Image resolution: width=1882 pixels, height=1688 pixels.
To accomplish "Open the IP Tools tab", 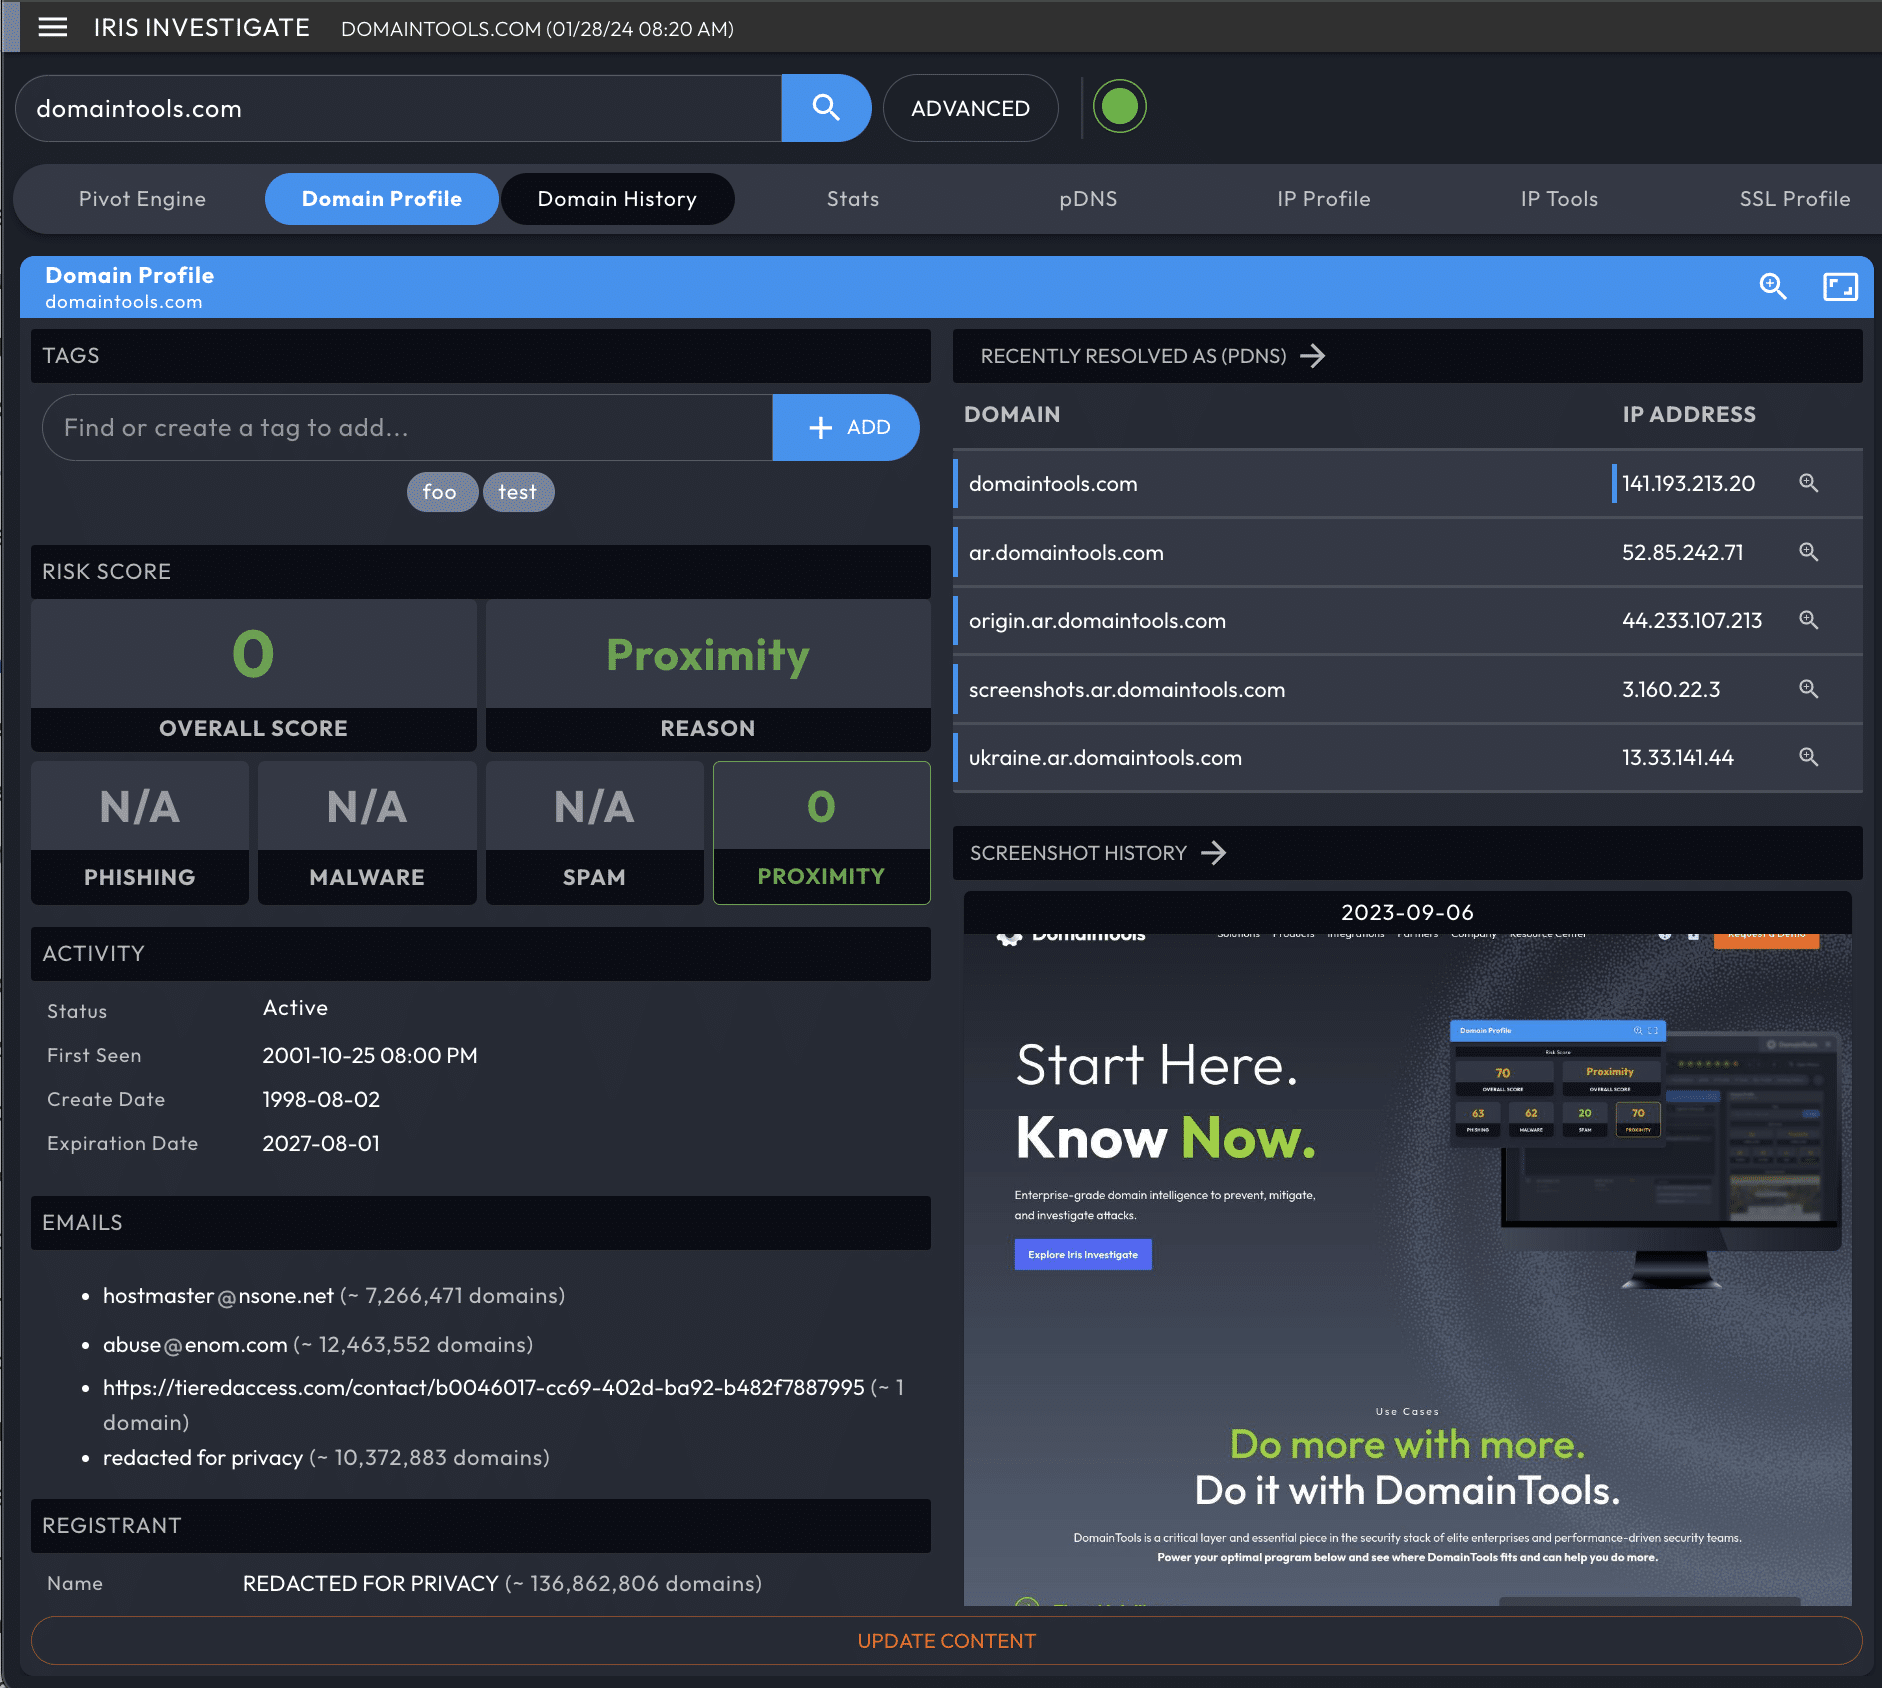I will [1559, 199].
